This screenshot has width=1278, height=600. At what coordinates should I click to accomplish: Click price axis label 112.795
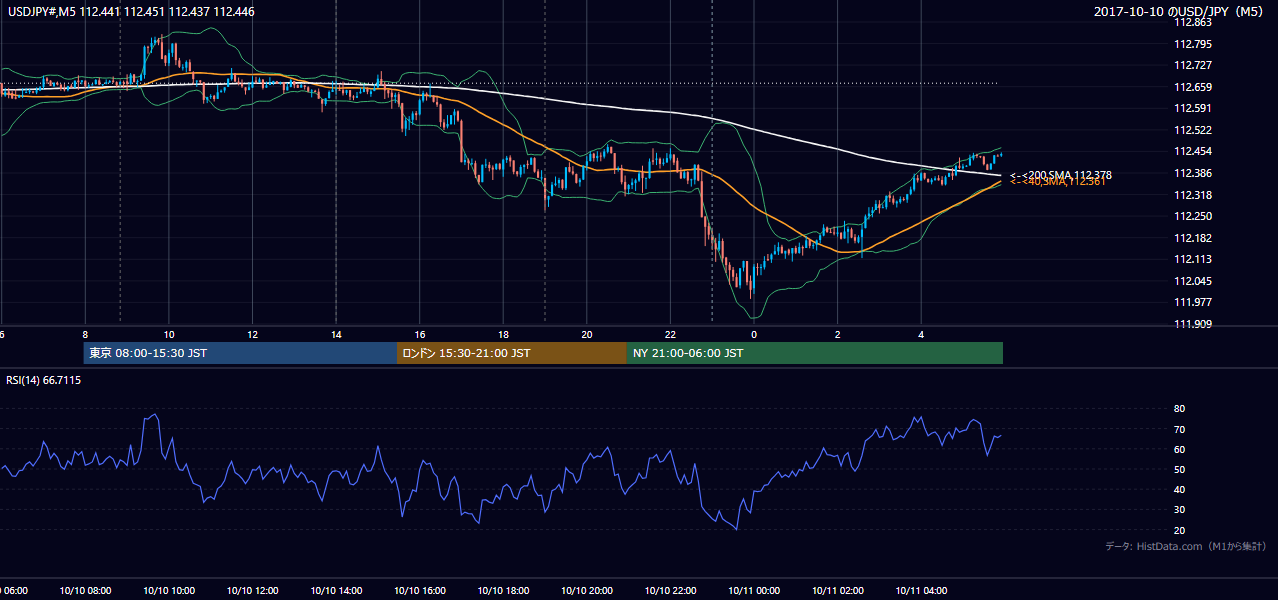pos(1192,44)
